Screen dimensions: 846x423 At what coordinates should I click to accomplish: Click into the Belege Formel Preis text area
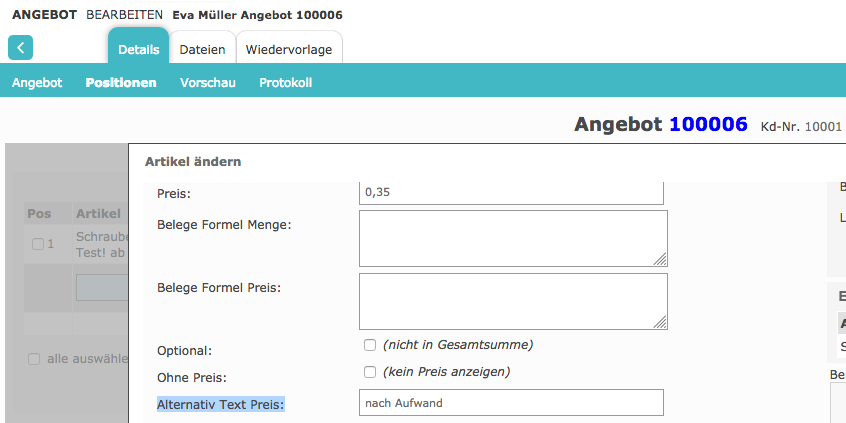click(510, 300)
